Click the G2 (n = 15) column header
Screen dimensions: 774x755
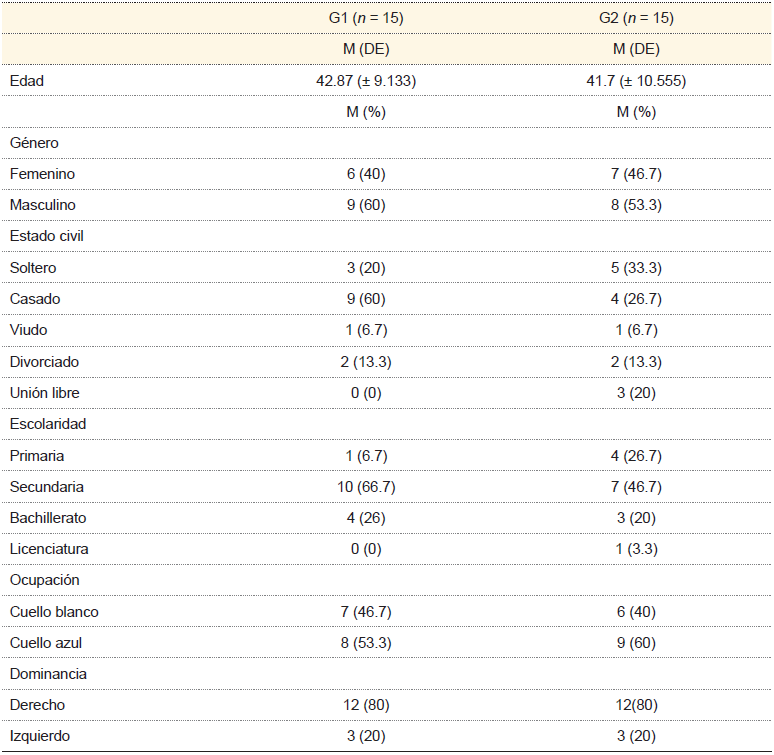[636, 18]
